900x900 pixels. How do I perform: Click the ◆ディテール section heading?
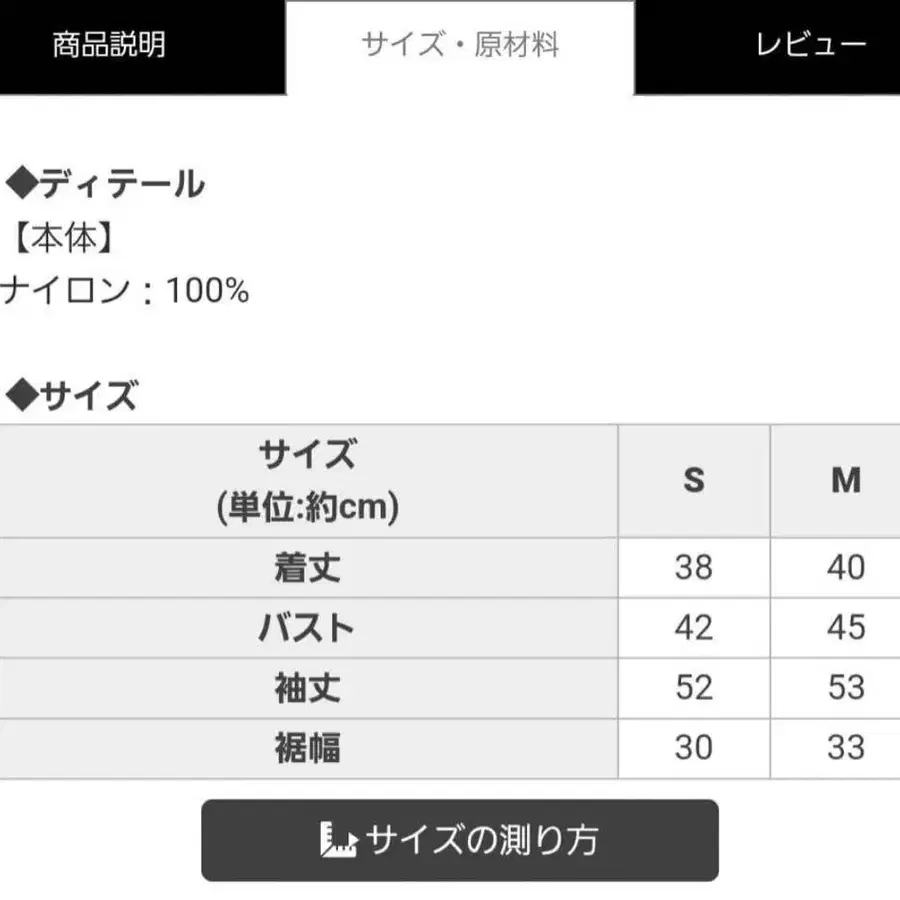click(x=106, y=184)
